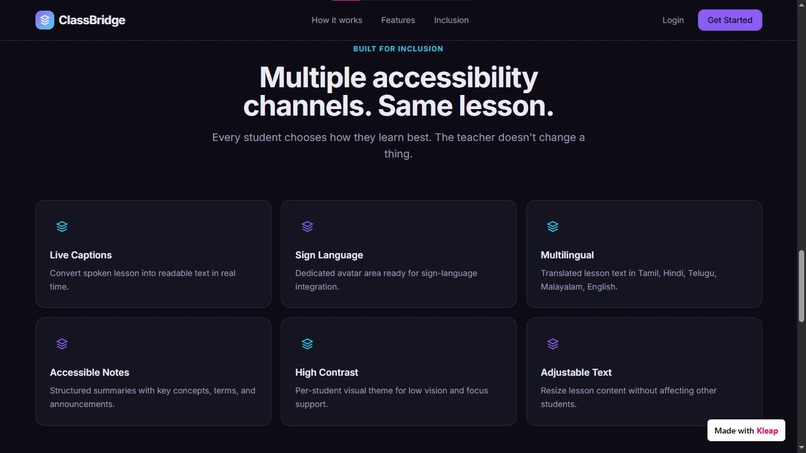Screen dimensions: 806x453
Task: Click 'Dedicated avatar area' description text
Action: coord(386,280)
